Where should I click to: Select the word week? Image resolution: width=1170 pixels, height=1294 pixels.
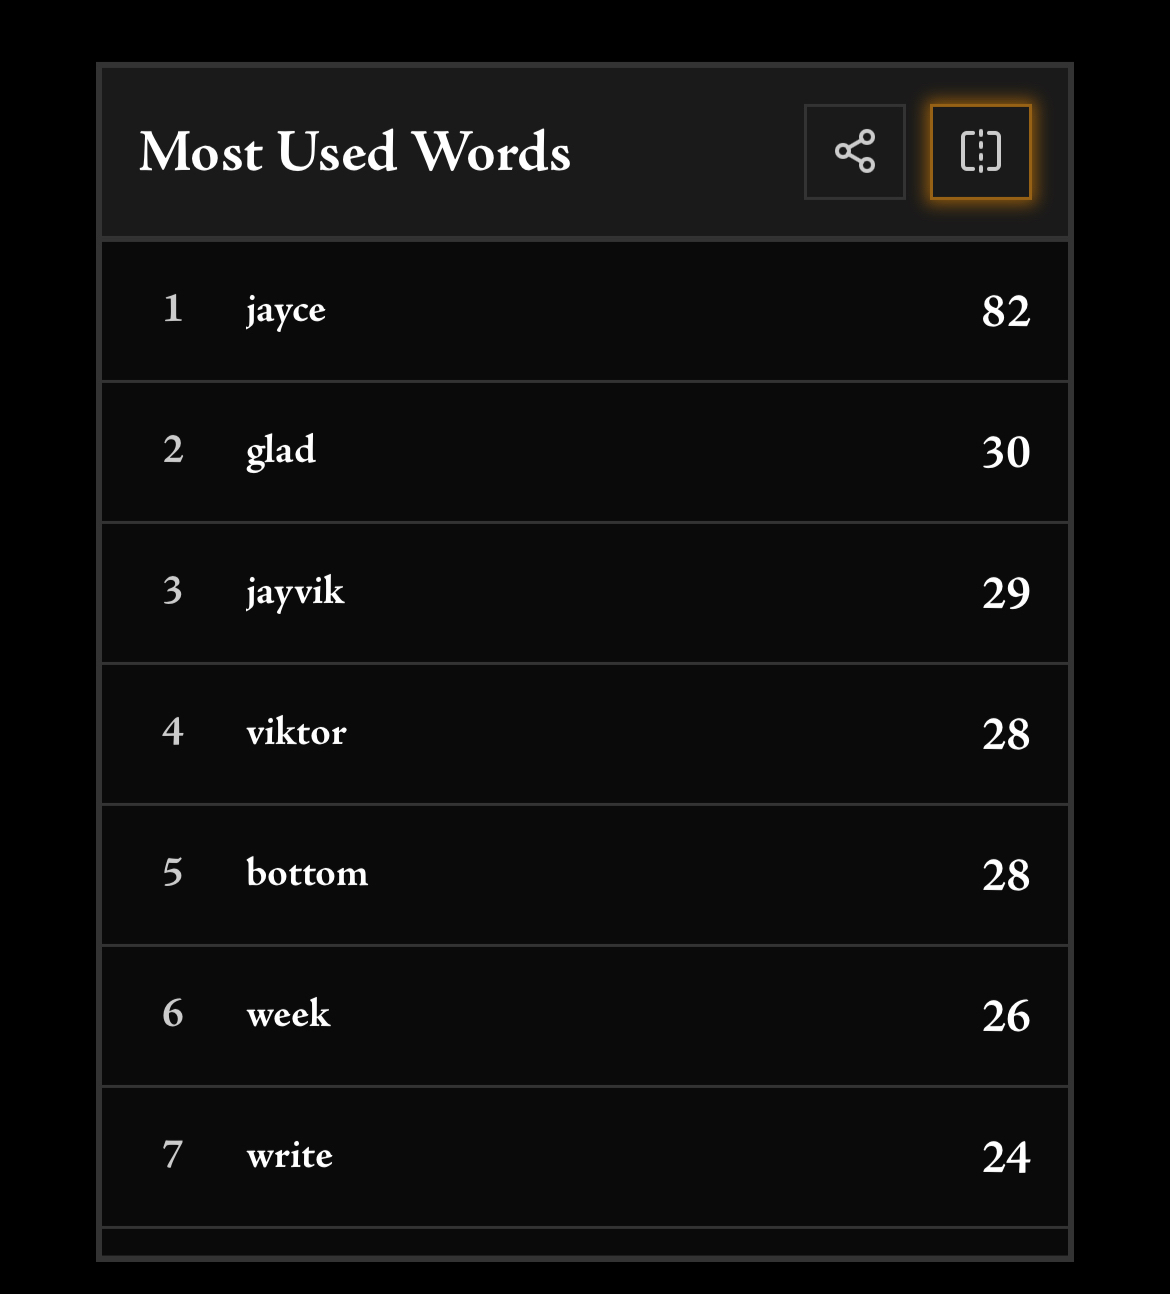[288, 1015]
